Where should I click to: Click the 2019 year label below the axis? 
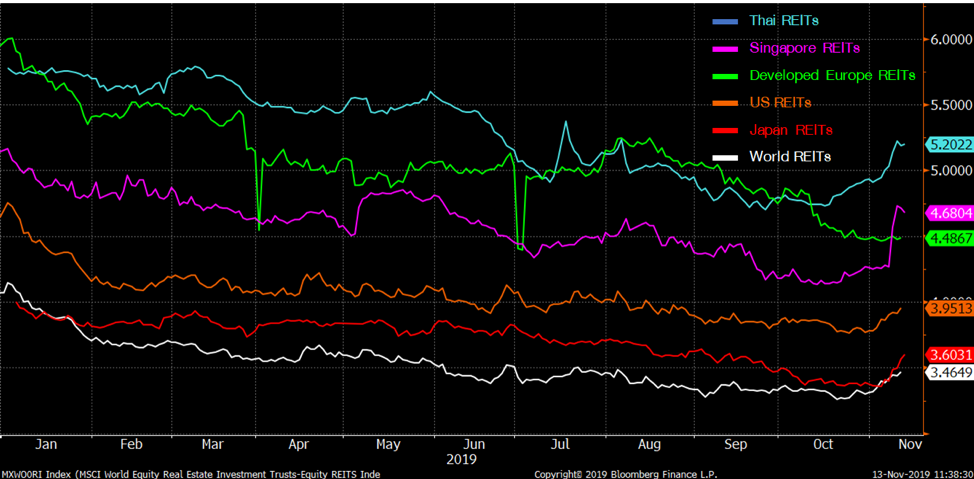point(462,459)
